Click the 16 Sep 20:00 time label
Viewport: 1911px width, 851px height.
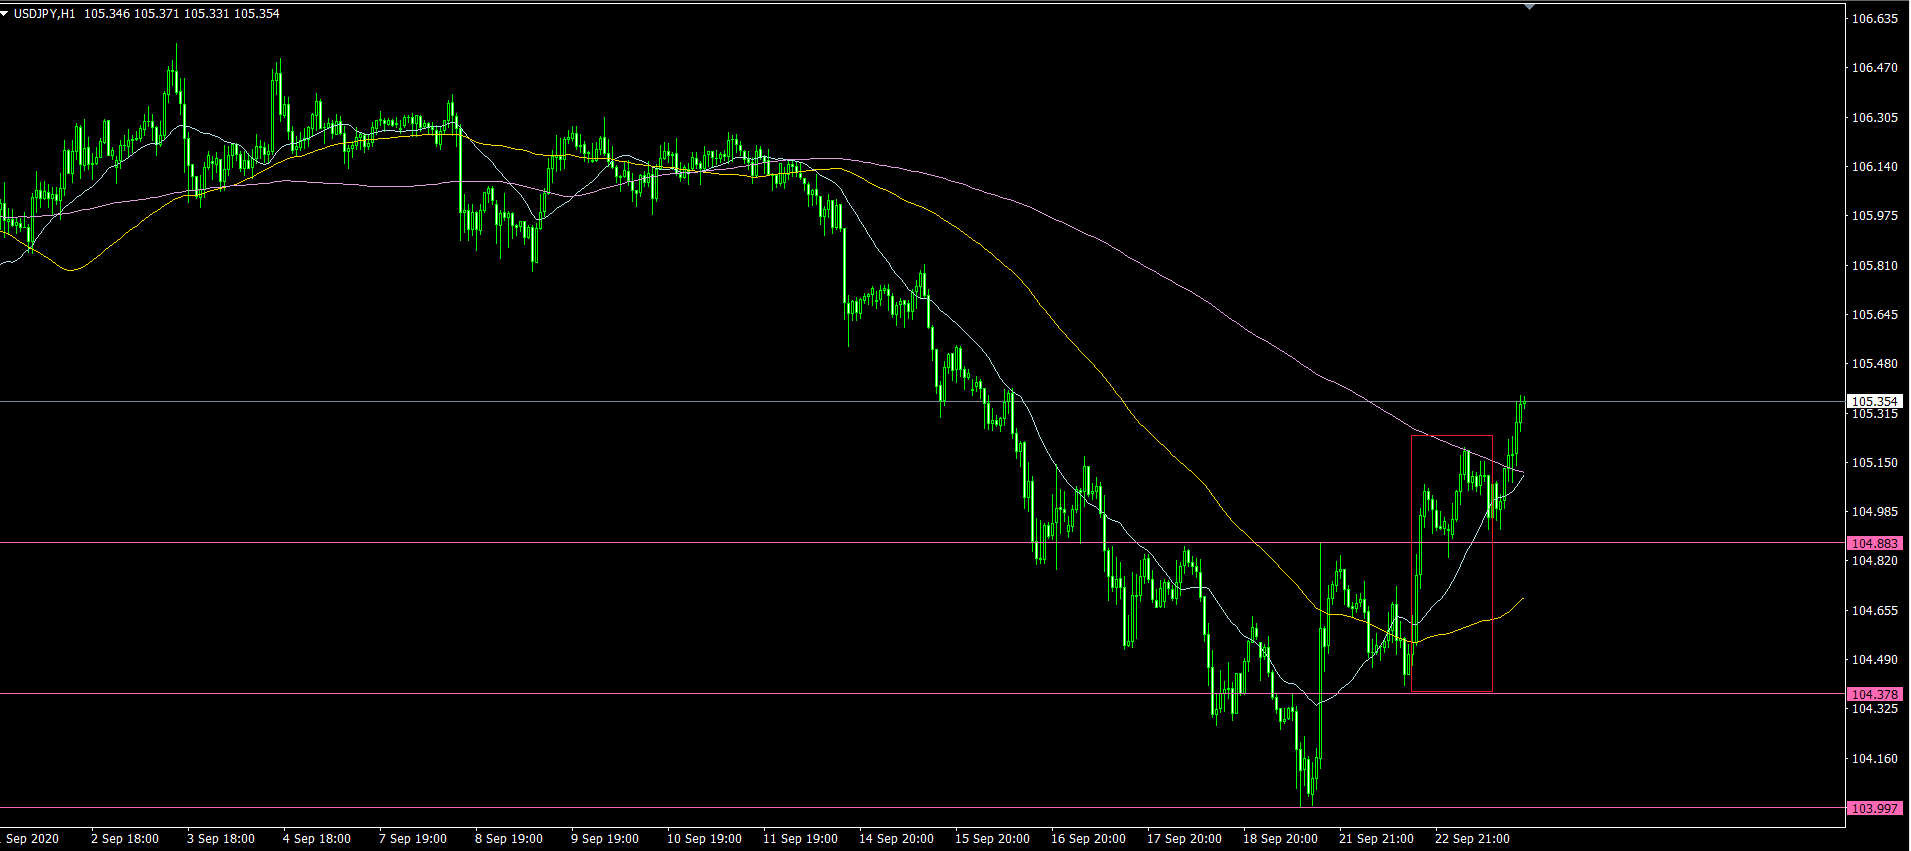(x=1088, y=839)
